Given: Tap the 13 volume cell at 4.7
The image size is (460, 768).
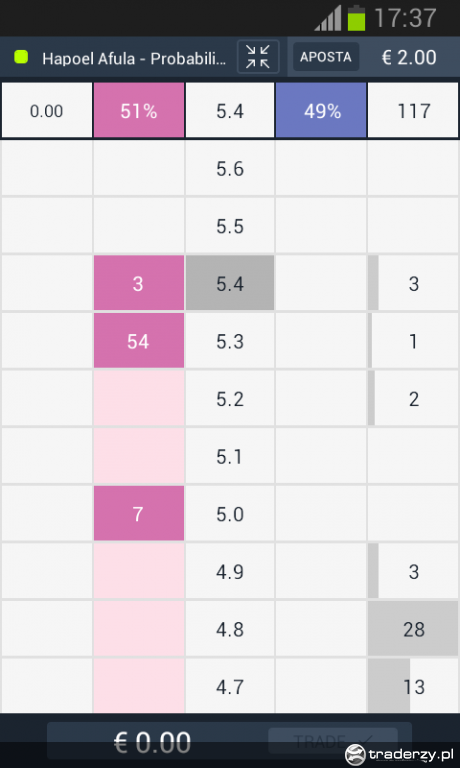Looking at the screenshot, I should coord(413,686).
